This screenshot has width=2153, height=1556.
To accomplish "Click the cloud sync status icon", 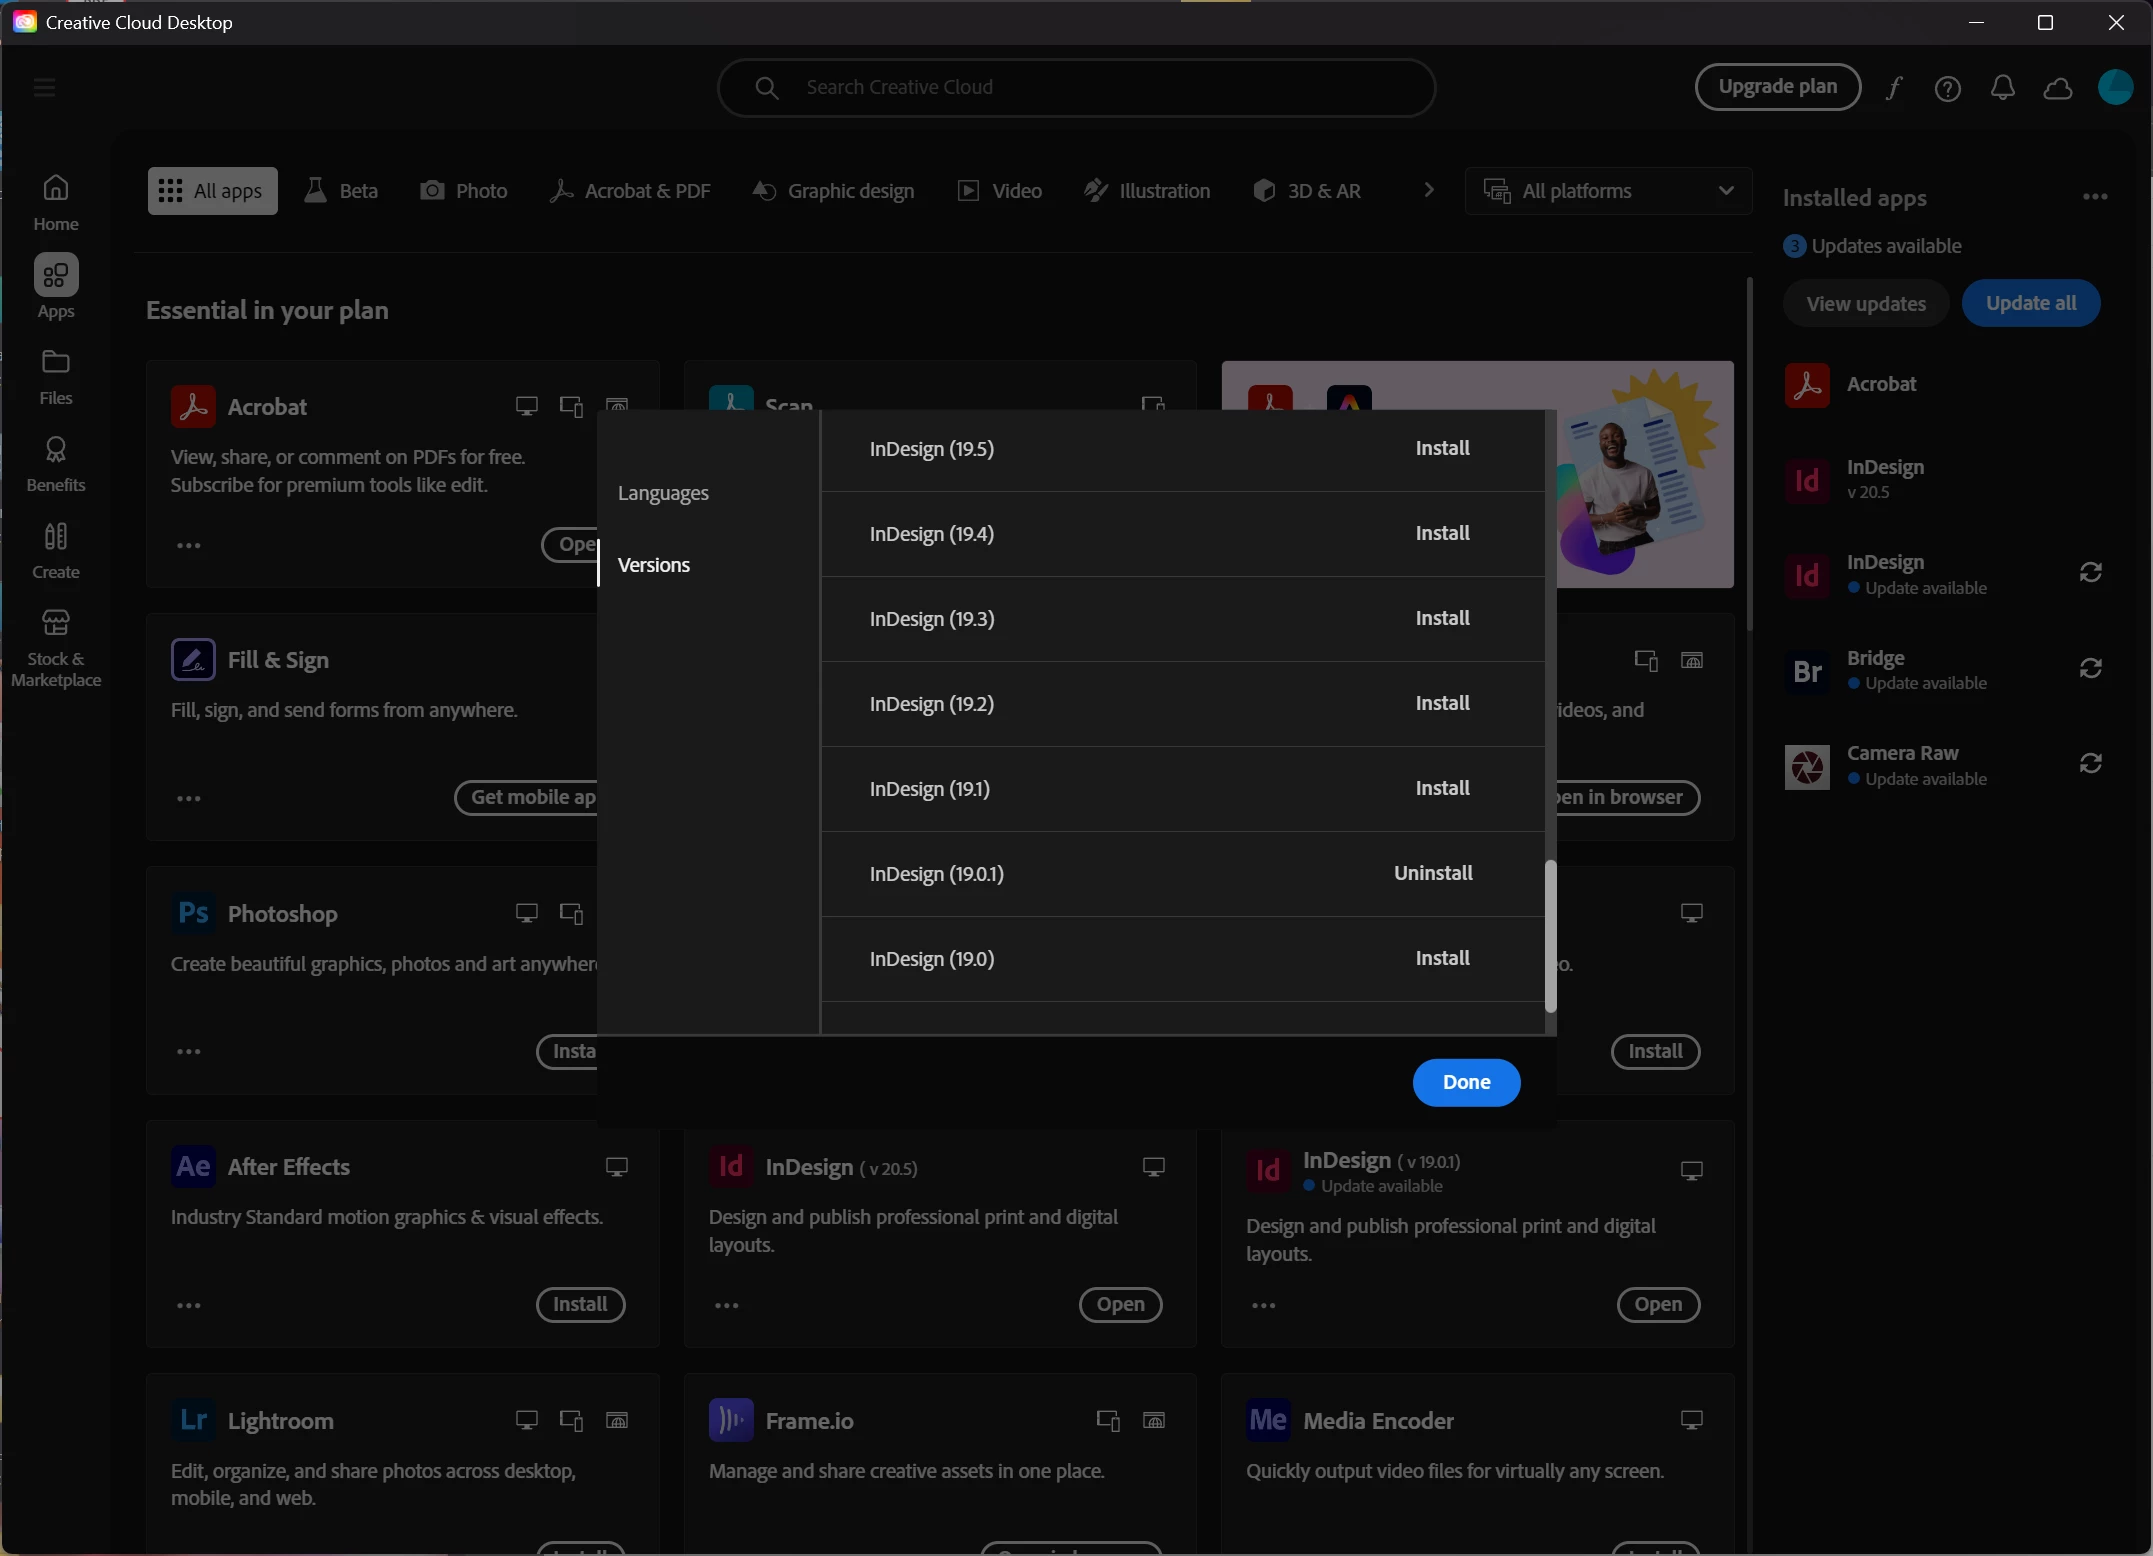I will pyautogui.click(x=2058, y=88).
